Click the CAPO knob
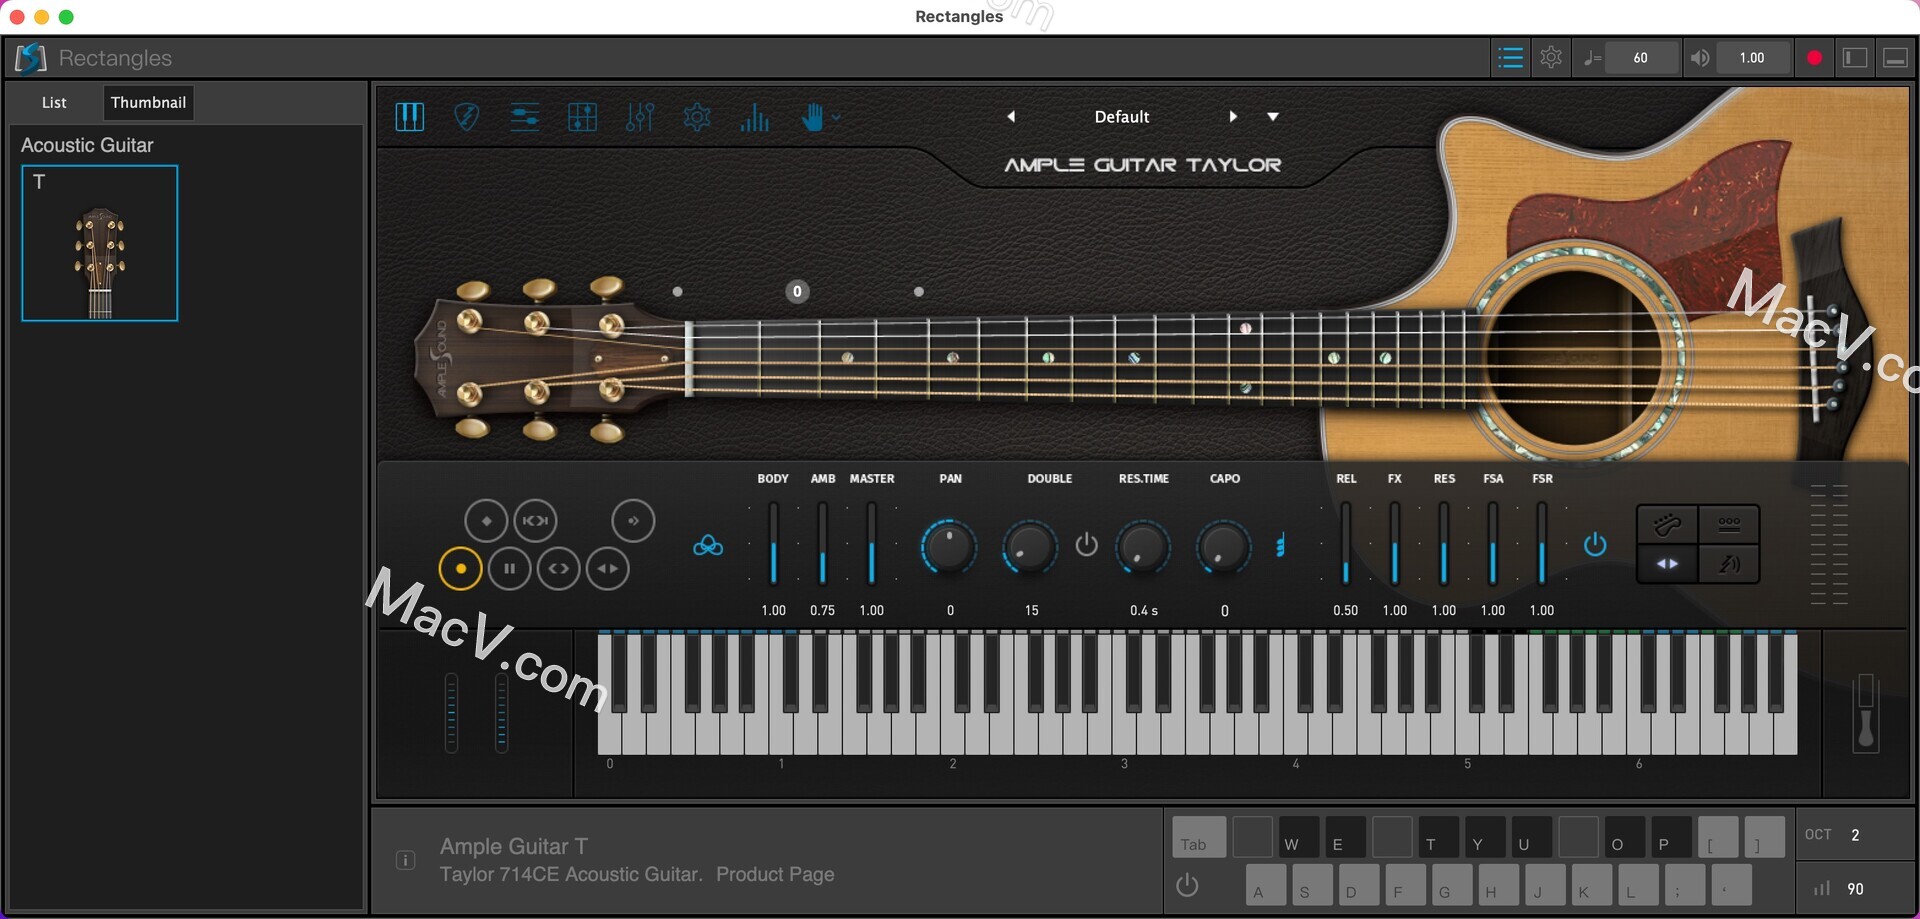This screenshot has height=919, width=1920. click(1223, 547)
